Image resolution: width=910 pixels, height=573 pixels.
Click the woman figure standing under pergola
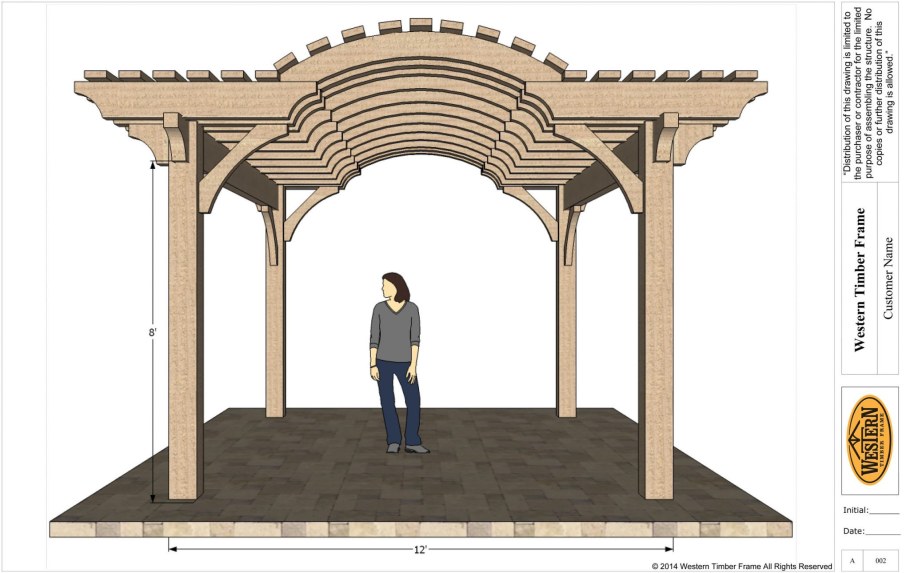pyautogui.click(x=397, y=360)
